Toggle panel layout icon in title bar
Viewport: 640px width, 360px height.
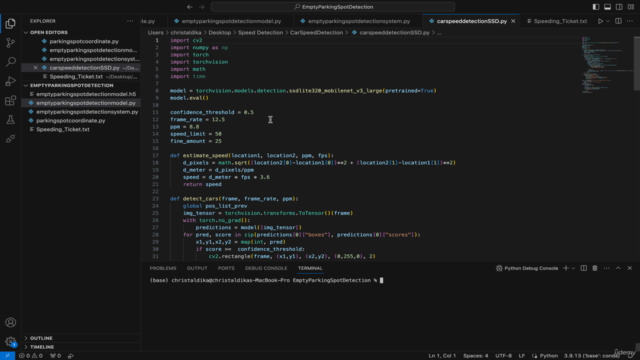607,7
